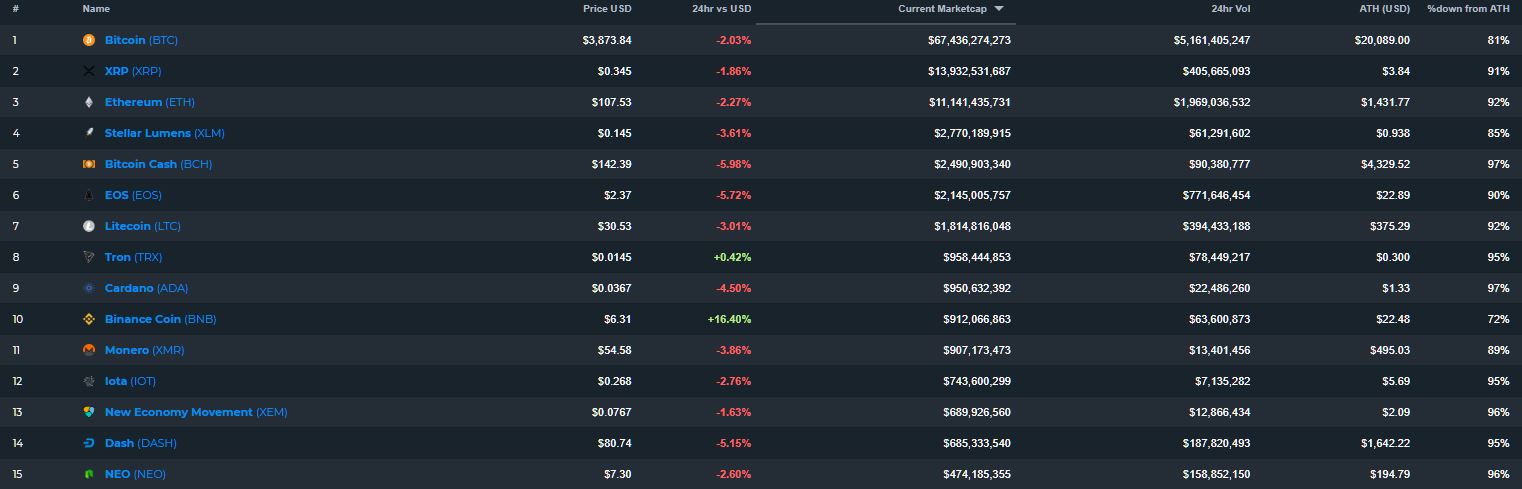Open the Tron (TRX) link
The image size is (1522, 489).
pyautogui.click(x=133, y=257)
